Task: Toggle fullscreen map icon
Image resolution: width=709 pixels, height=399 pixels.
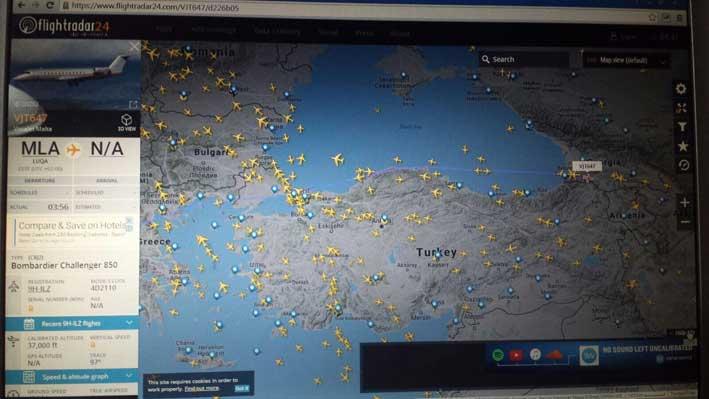Action: click(x=681, y=108)
